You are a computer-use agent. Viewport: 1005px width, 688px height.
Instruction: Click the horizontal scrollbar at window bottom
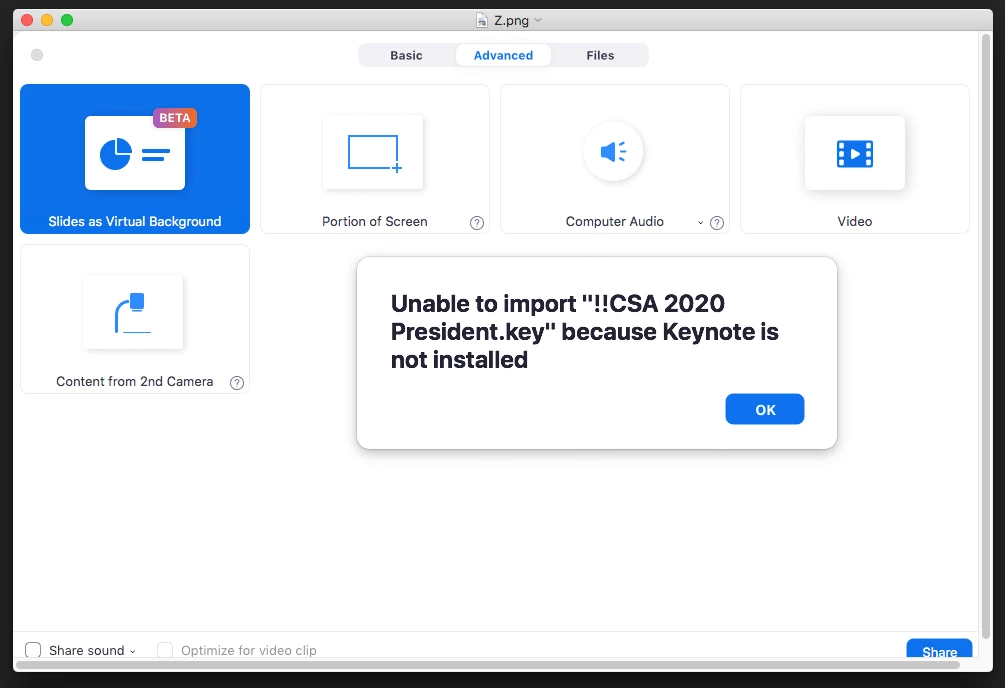pos(487,665)
